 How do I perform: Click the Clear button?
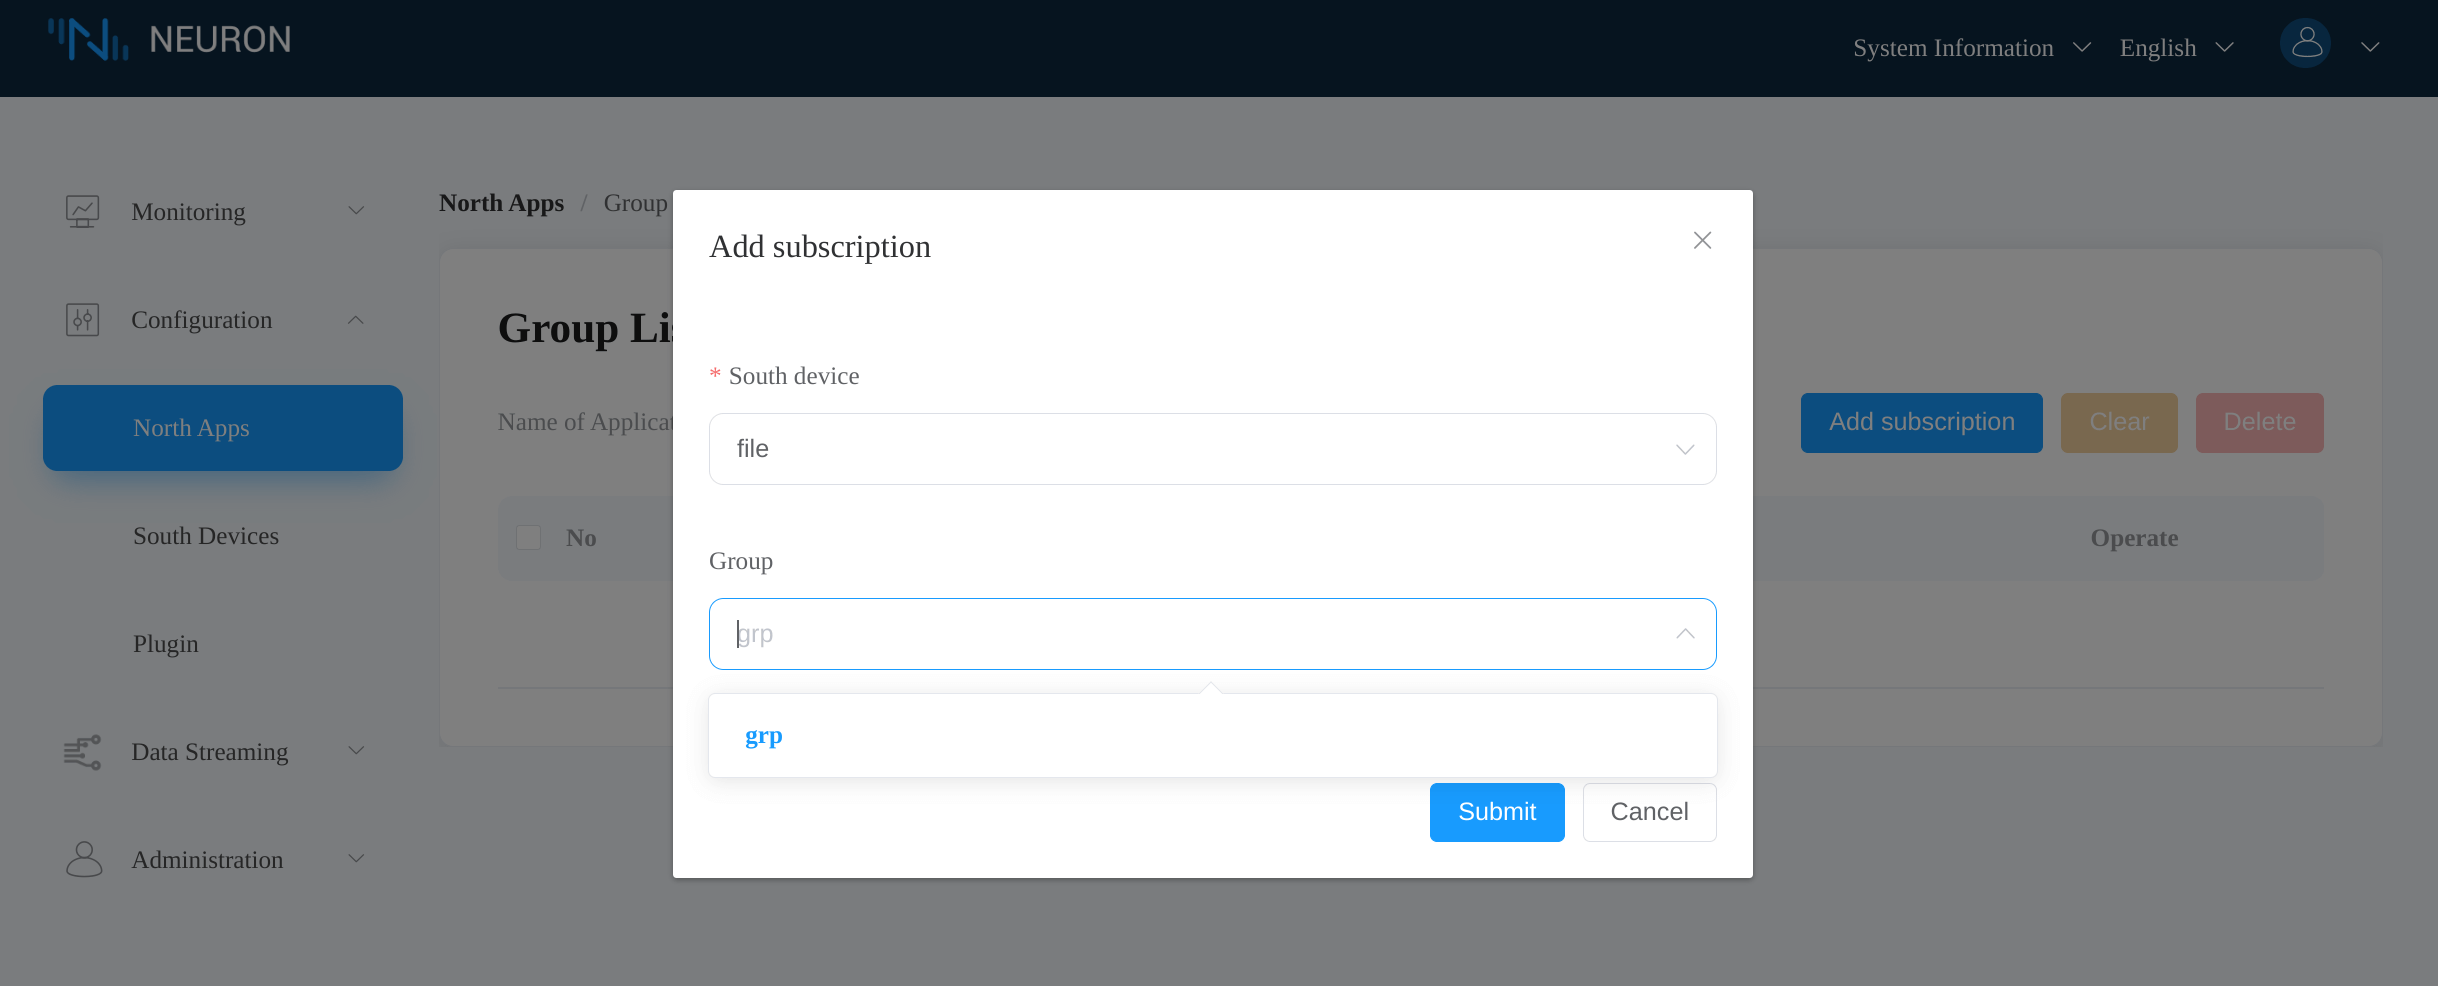click(x=2118, y=421)
